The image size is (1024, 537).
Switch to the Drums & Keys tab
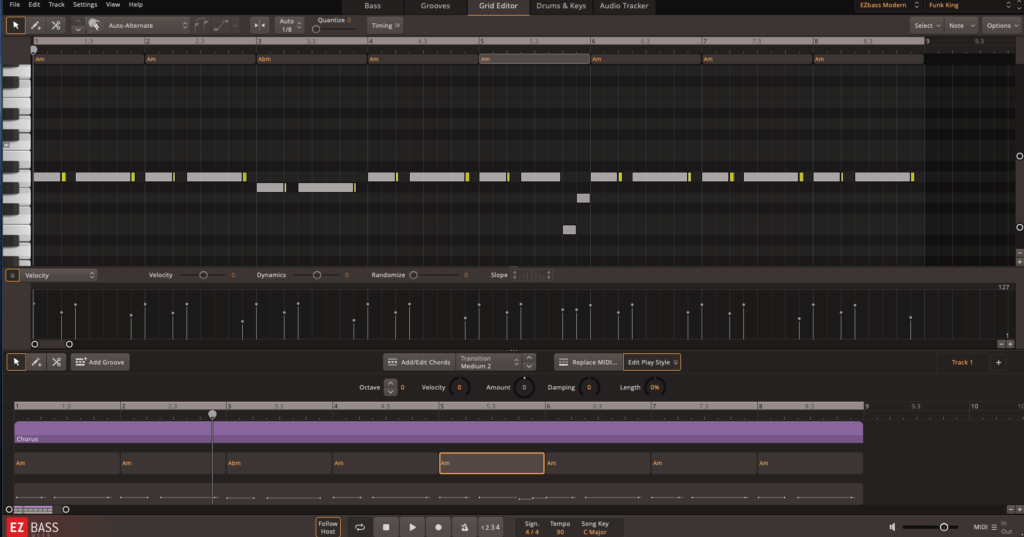(561, 6)
